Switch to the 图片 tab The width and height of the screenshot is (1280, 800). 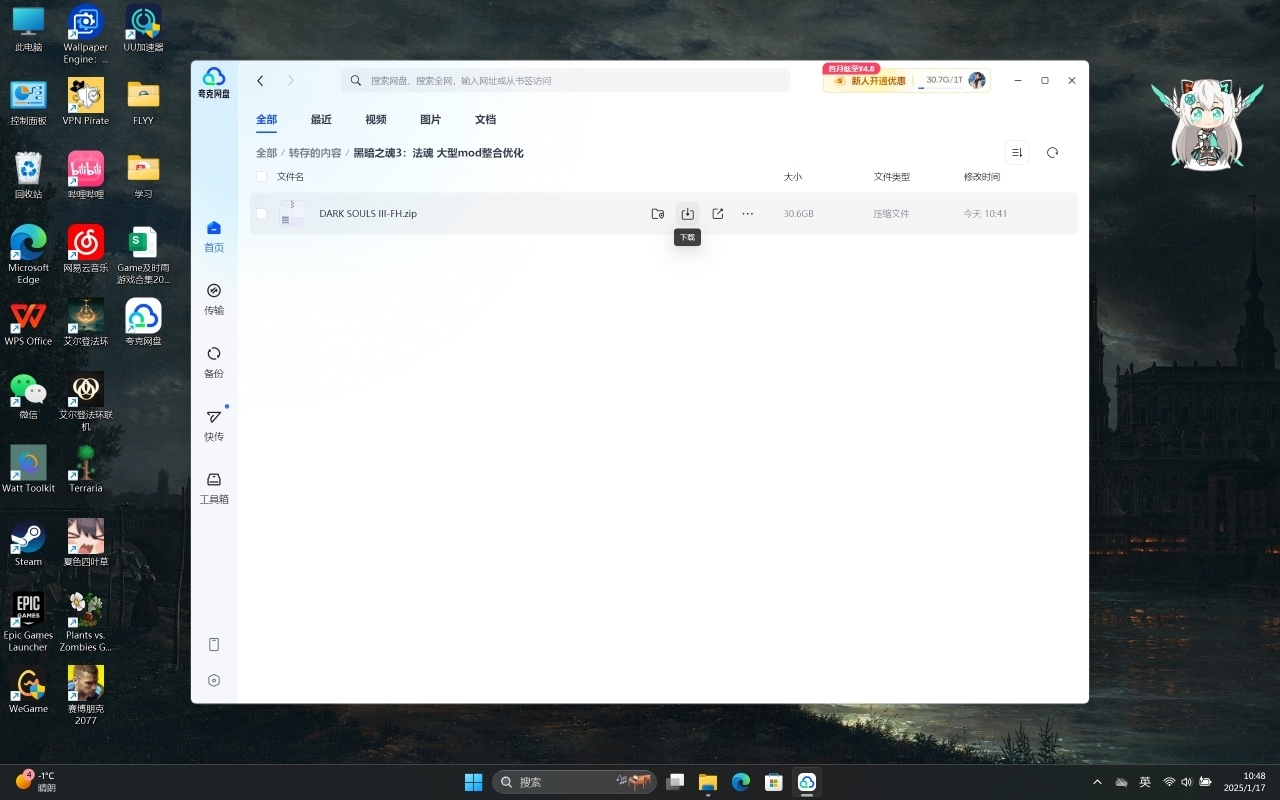point(431,119)
